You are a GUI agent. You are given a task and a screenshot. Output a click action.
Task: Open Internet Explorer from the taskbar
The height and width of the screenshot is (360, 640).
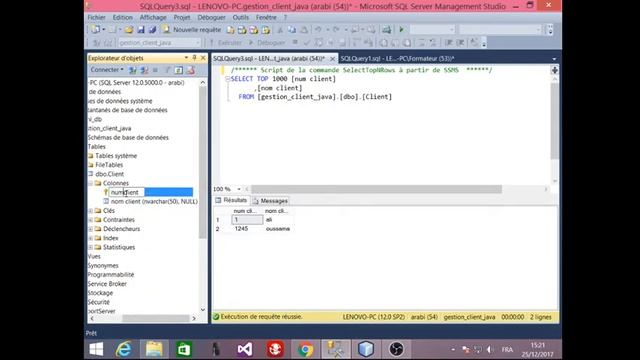click(x=124, y=349)
